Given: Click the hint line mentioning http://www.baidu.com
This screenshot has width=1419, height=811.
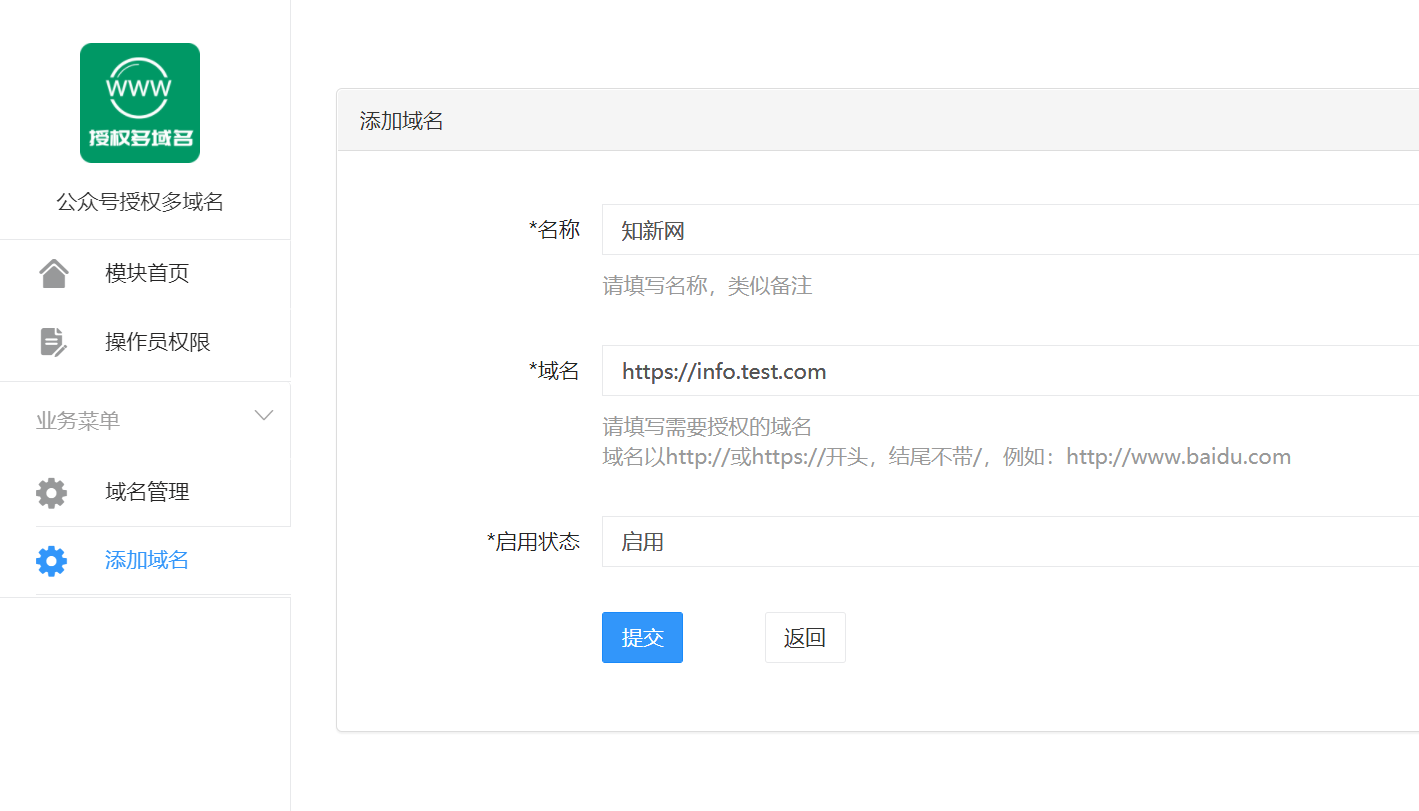Looking at the screenshot, I should (946, 457).
